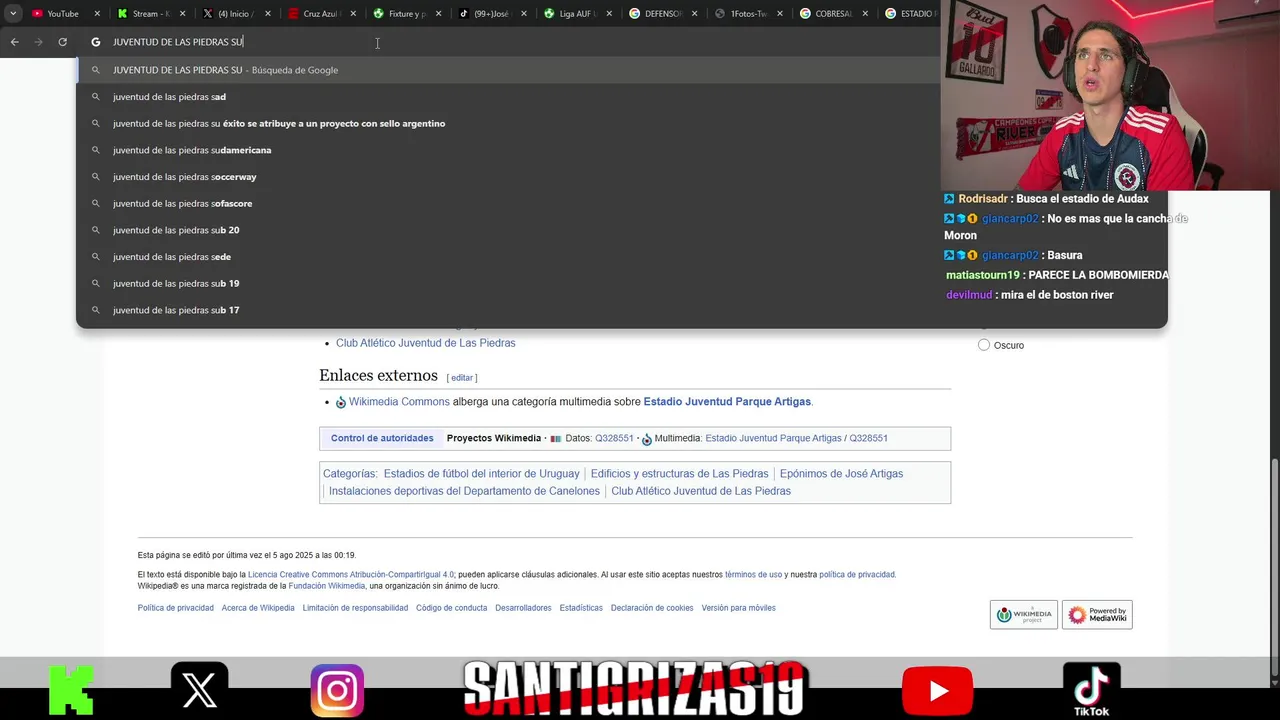Viewport: 1280px width, 720px height.
Task: Click the Wikimedia project badge
Action: [1023, 615]
